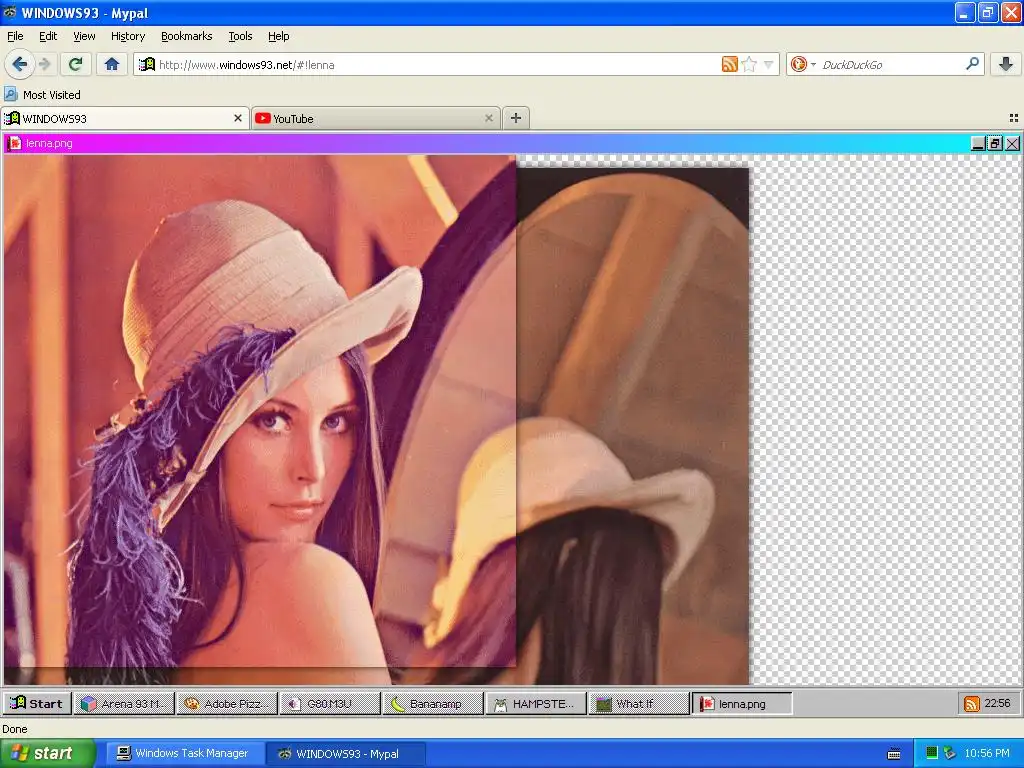Switch to the YouTube tab
The width and height of the screenshot is (1024, 768).
coord(376,118)
